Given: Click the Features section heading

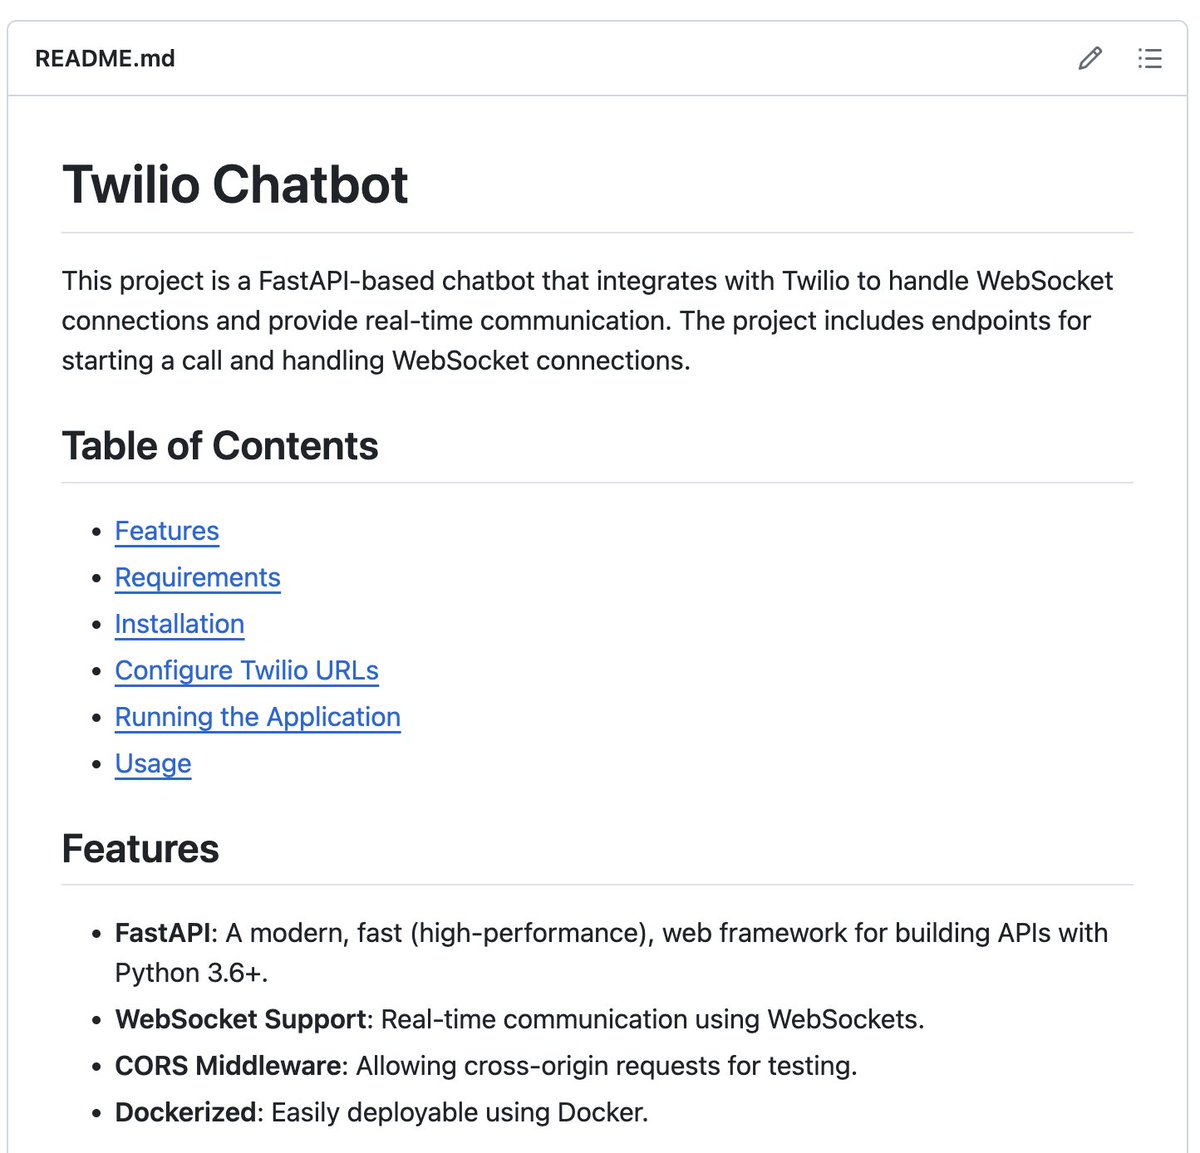Looking at the screenshot, I should coord(140,849).
